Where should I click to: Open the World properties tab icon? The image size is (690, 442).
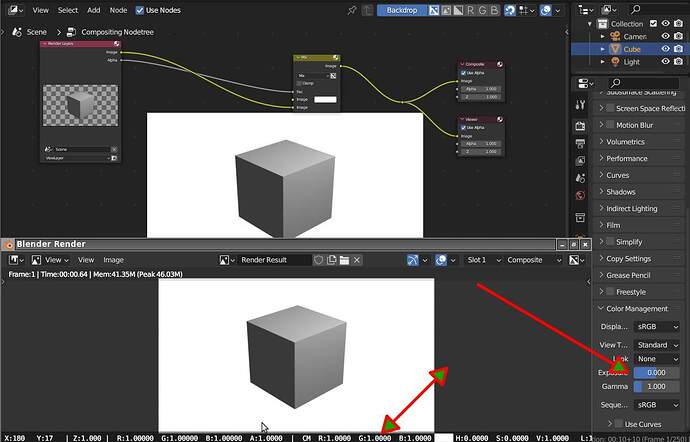pyautogui.click(x=580, y=195)
